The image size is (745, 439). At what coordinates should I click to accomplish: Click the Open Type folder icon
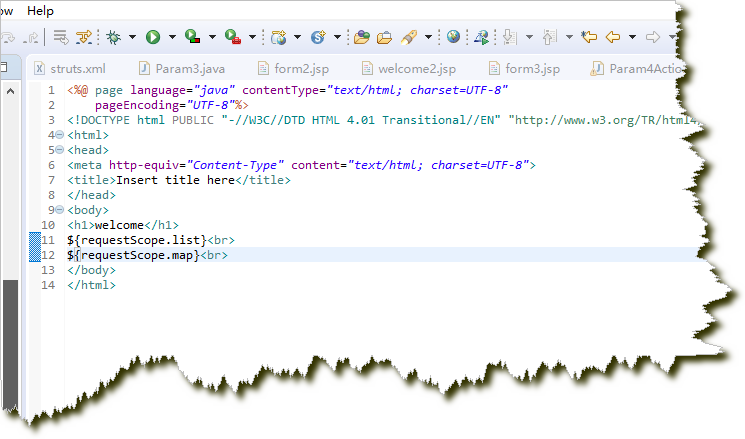(x=362, y=37)
